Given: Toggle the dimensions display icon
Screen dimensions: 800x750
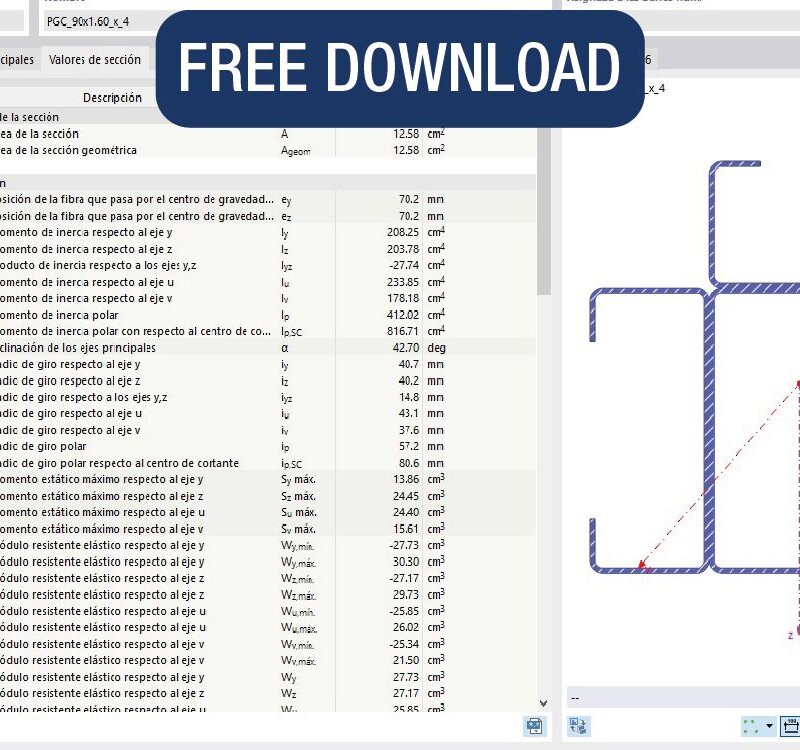Looking at the screenshot, I should (x=791, y=726).
